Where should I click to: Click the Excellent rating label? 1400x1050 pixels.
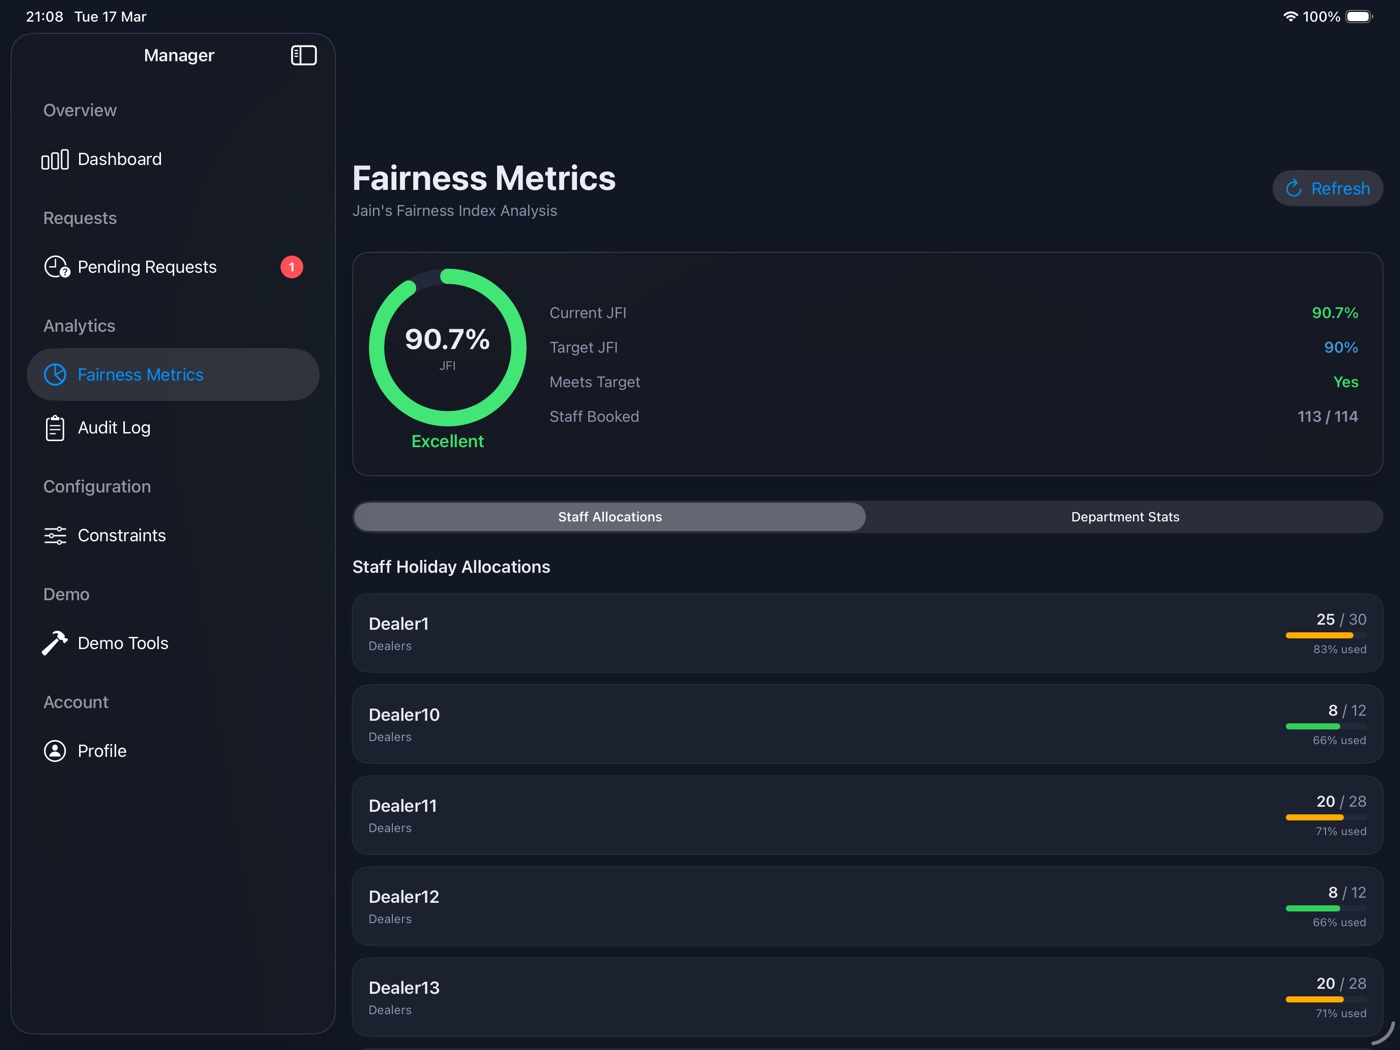pyautogui.click(x=448, y=441)
